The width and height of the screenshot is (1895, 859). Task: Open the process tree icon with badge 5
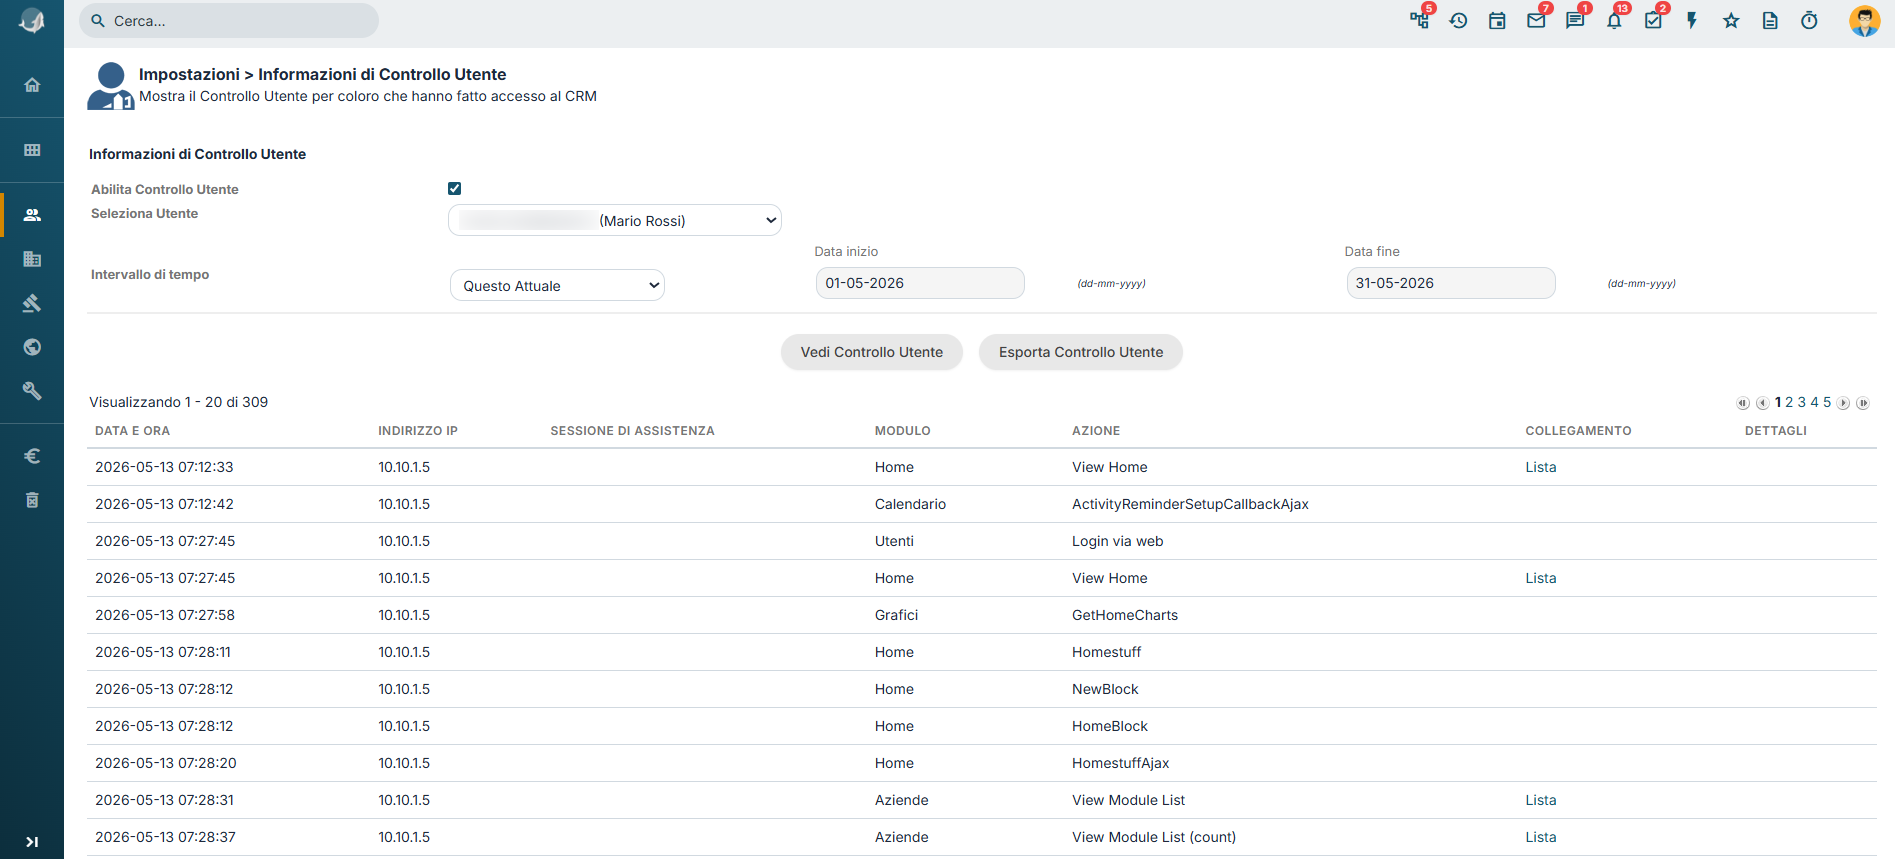coord(1419,20)
